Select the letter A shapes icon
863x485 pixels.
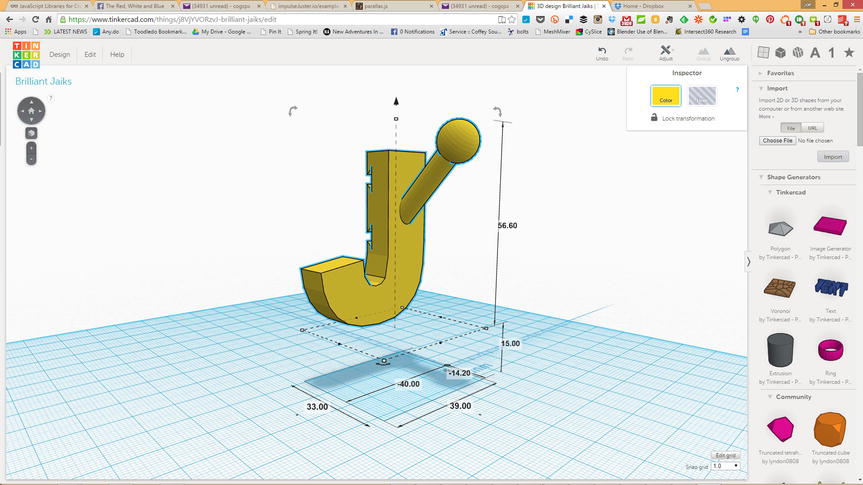click(815, 53)
